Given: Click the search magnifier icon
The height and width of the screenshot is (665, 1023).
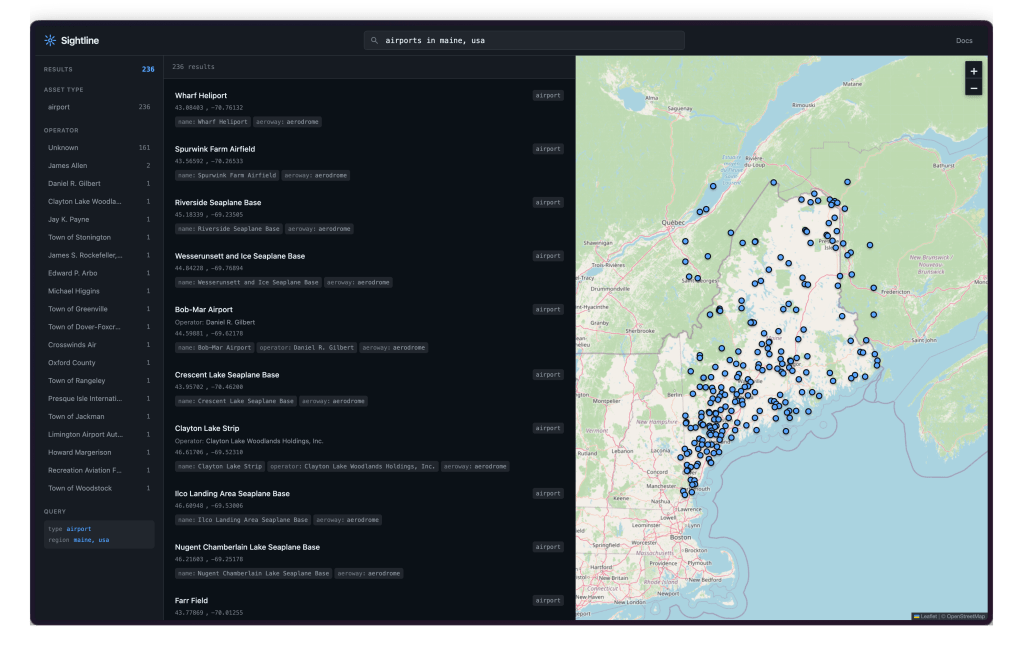Looking at the screenshot, I should (x=374, y=41).
